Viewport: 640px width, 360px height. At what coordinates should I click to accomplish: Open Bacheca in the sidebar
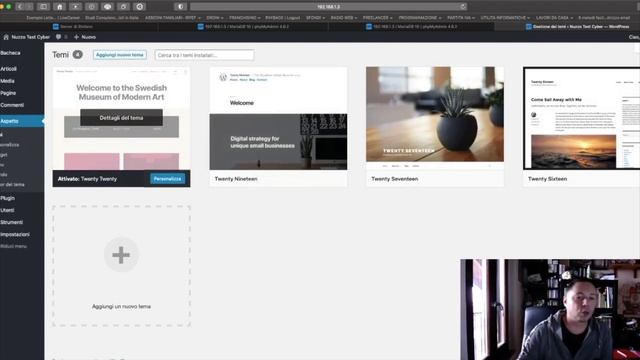(x=10, y=53)
